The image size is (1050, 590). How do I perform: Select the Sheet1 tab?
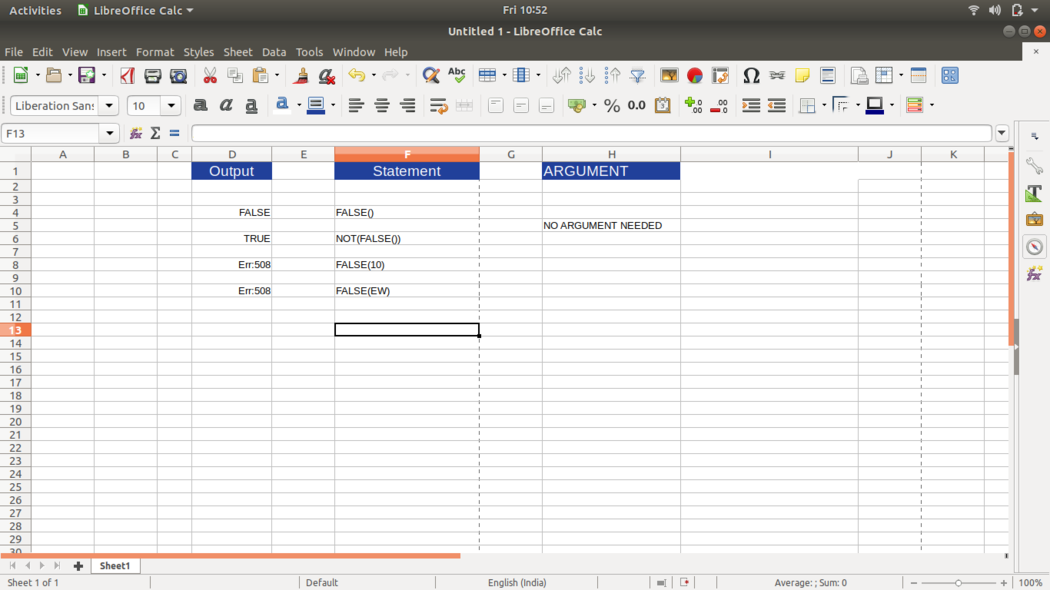[x=114, y=566]
